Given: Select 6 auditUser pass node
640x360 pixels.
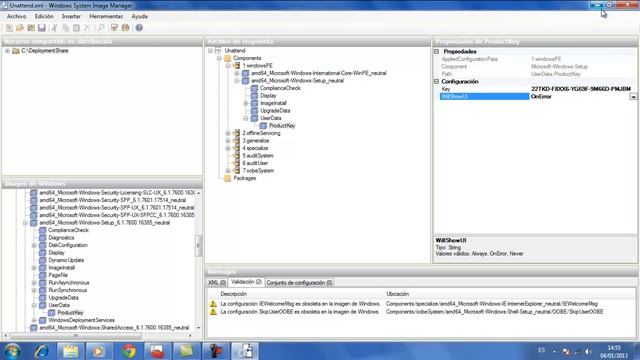Looking at the screenshot, I should pyautogui.click(x=255, y=163).
